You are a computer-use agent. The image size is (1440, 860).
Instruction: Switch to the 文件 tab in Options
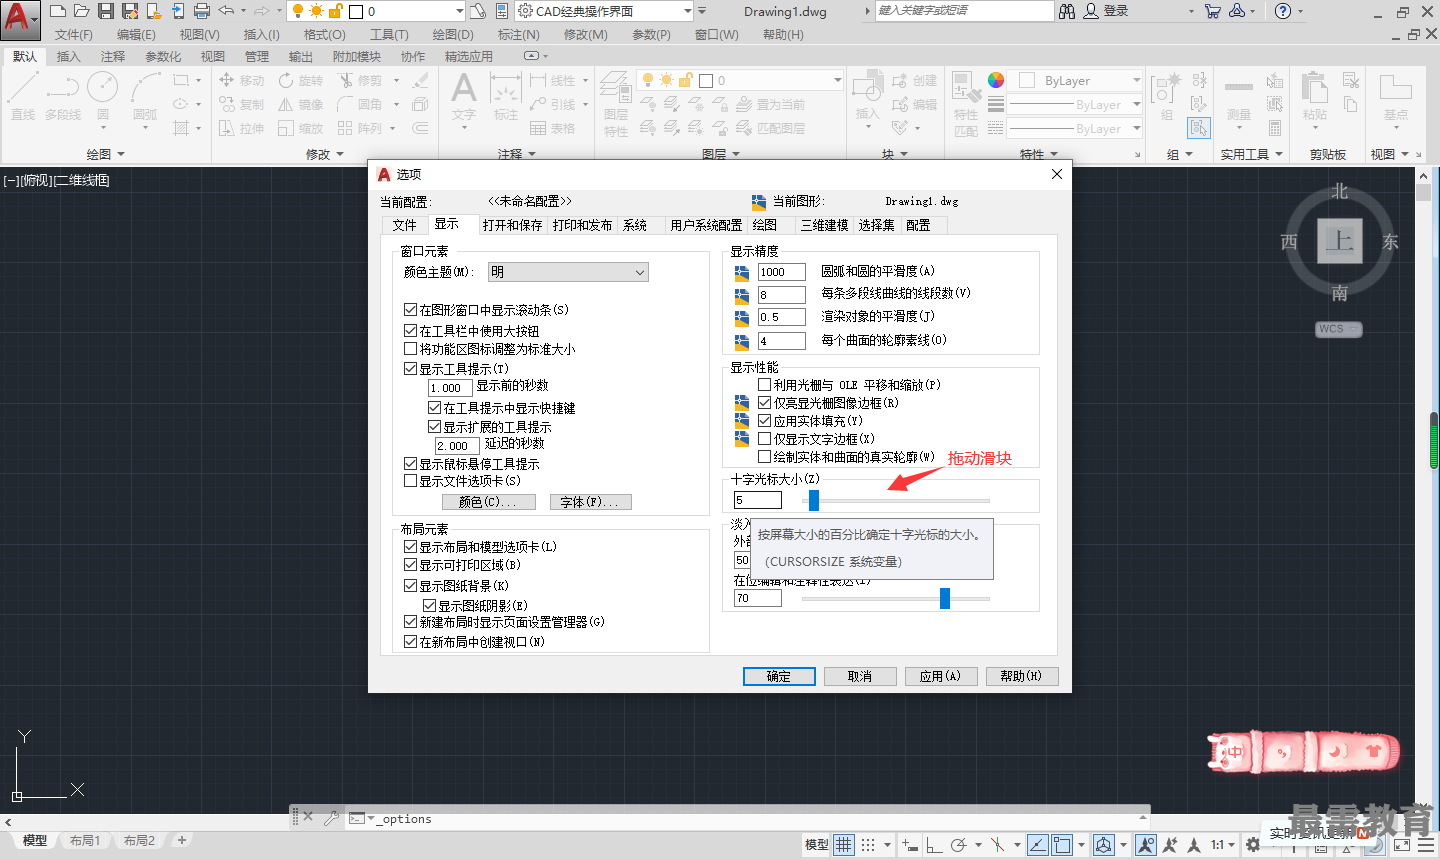click(x=404, y=225)
